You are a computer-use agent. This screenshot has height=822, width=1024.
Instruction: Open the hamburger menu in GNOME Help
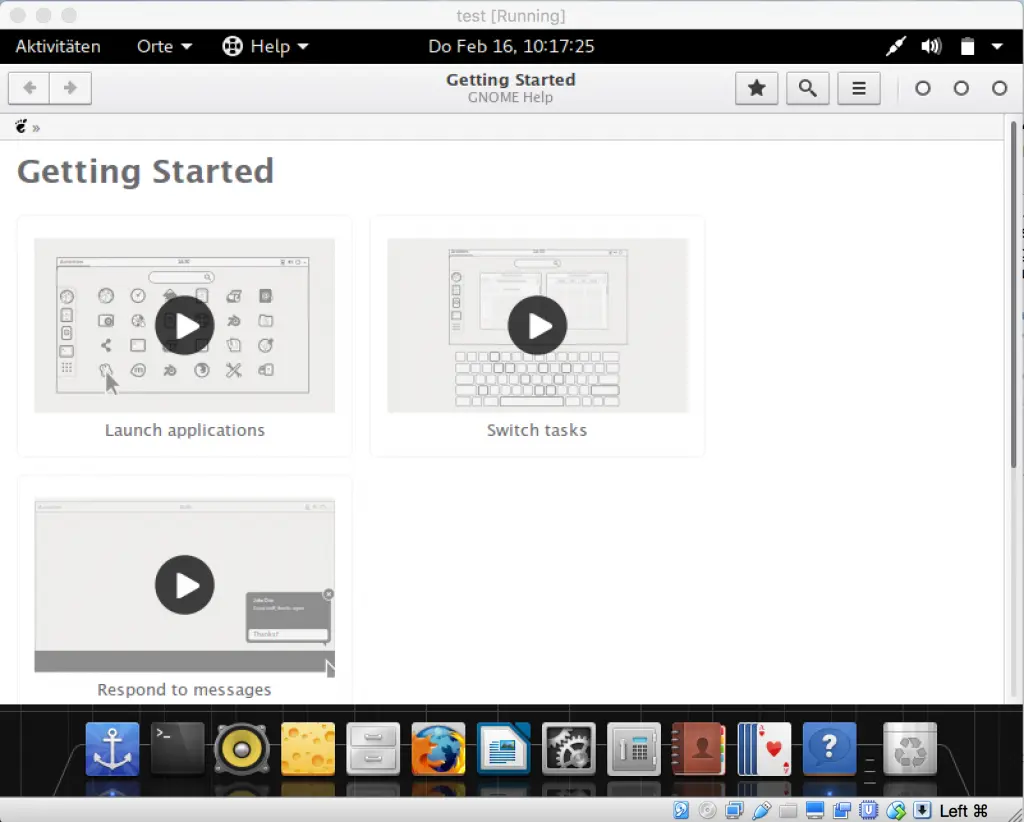859,88
